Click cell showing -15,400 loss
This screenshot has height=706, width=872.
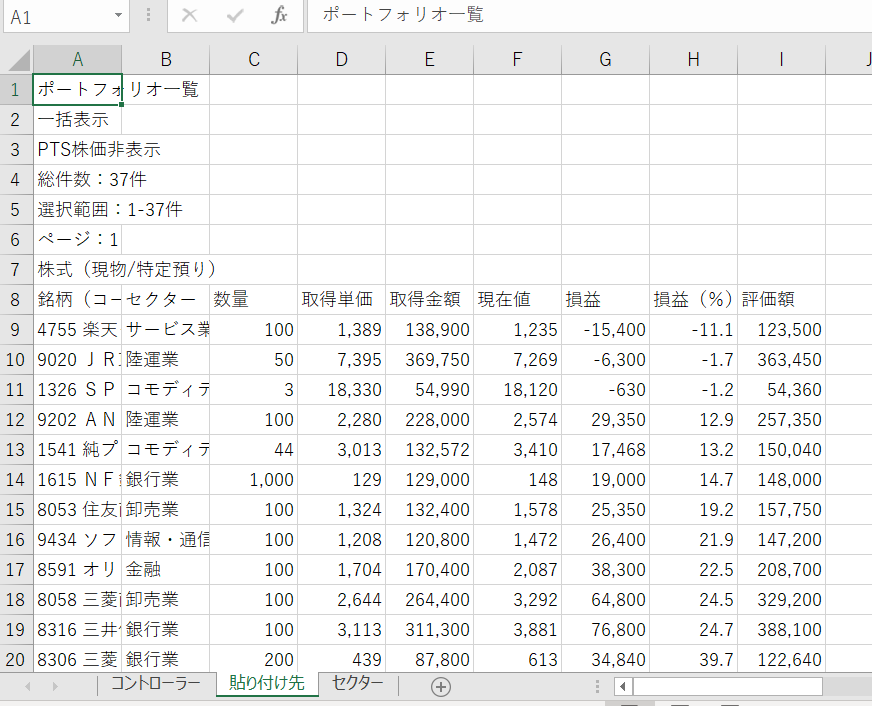click(x=605, y=330)
